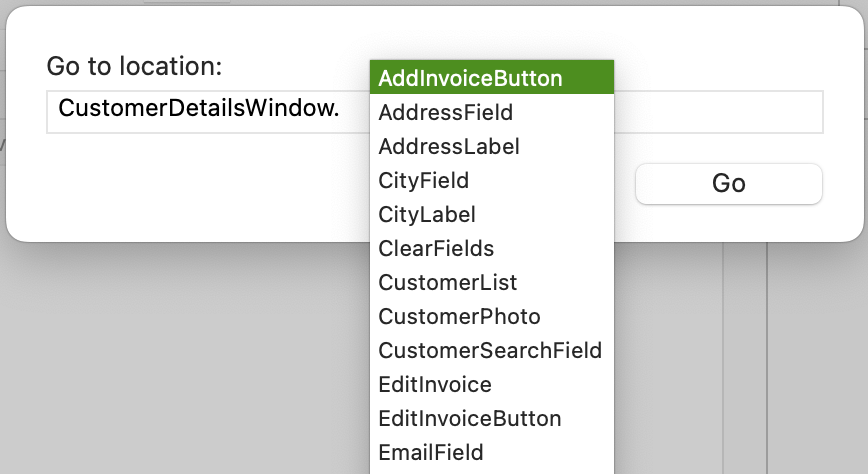Pick EmailField in the suggestion list

pyautogui.click(x=492, y=452)
